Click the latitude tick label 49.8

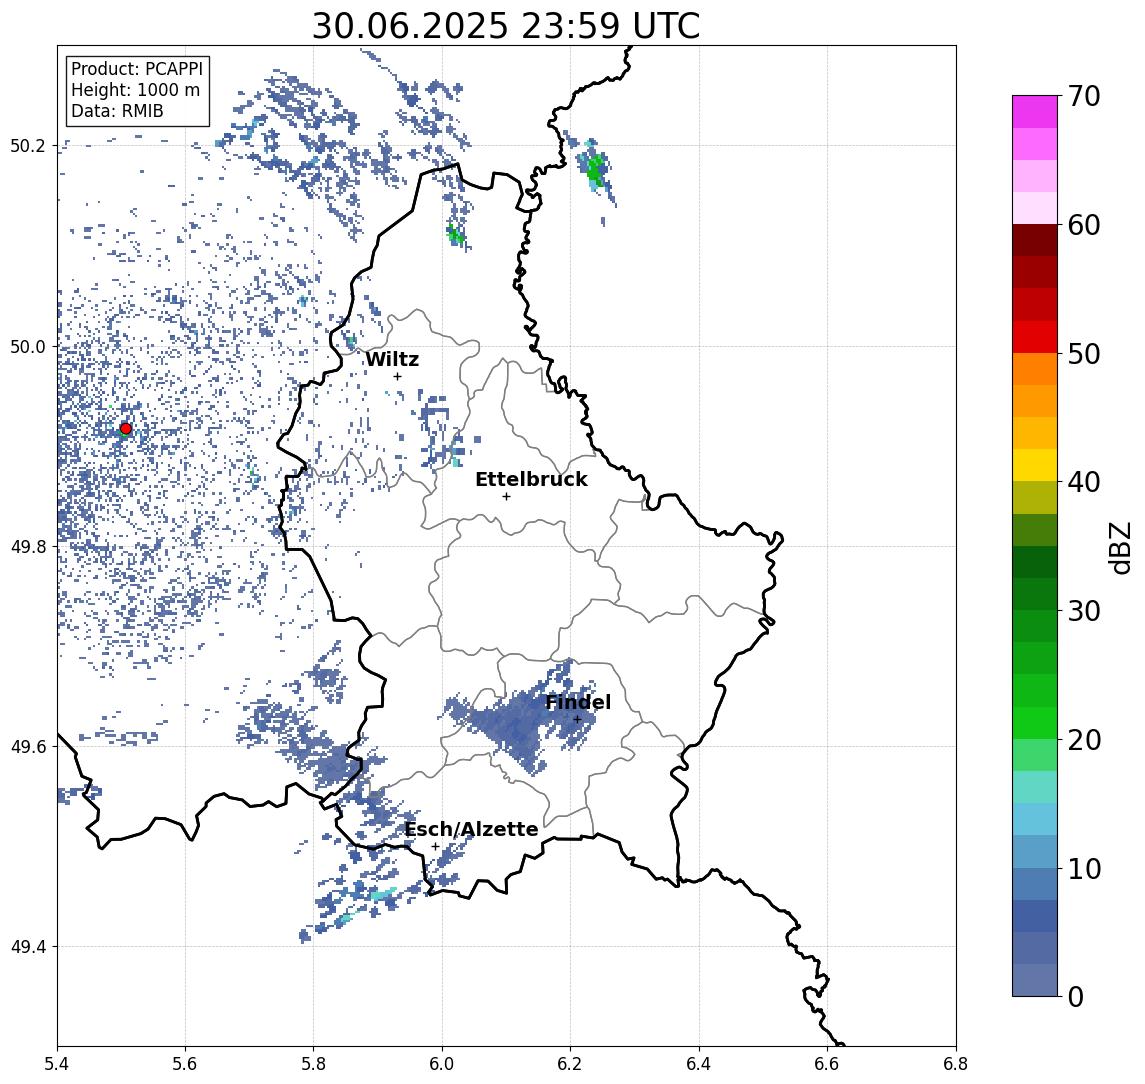pyautogui.click(x=28, y=546)
